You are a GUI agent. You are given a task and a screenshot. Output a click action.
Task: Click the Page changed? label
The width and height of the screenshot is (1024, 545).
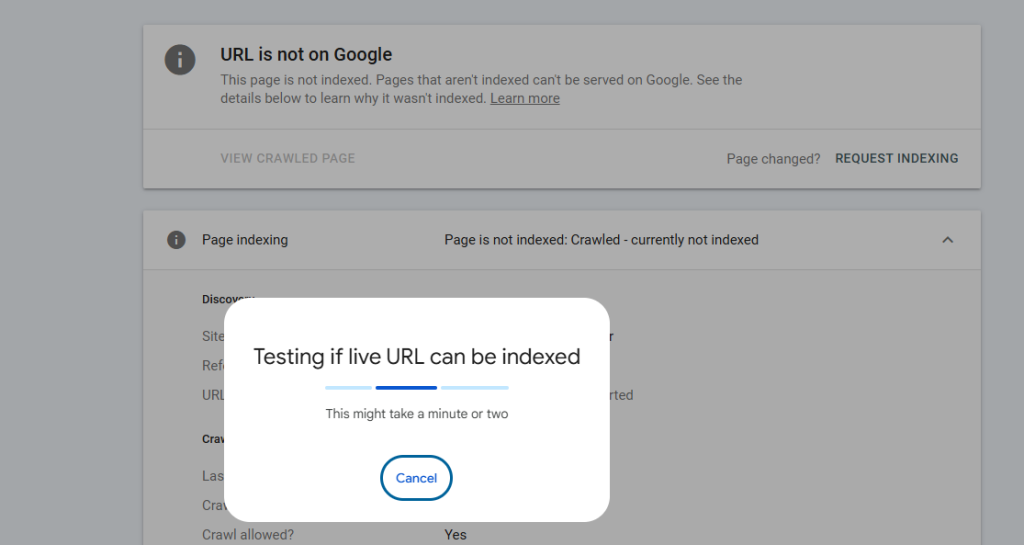773,159
